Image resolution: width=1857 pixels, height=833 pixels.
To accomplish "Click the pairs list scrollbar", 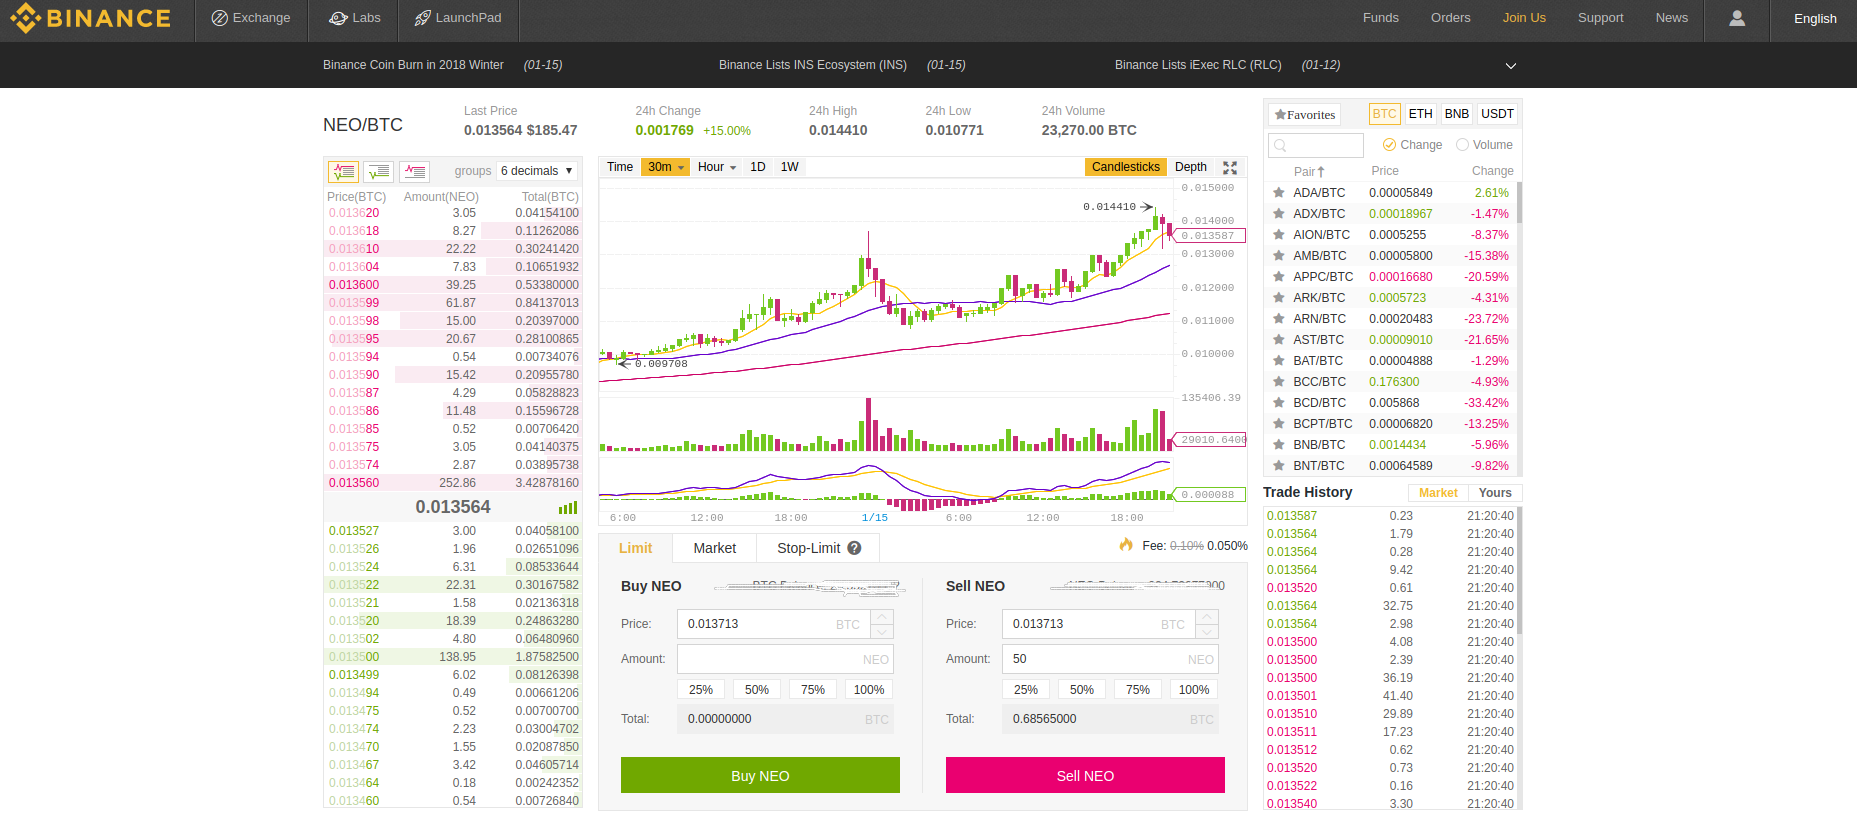I will click(x=1519, y=202).
